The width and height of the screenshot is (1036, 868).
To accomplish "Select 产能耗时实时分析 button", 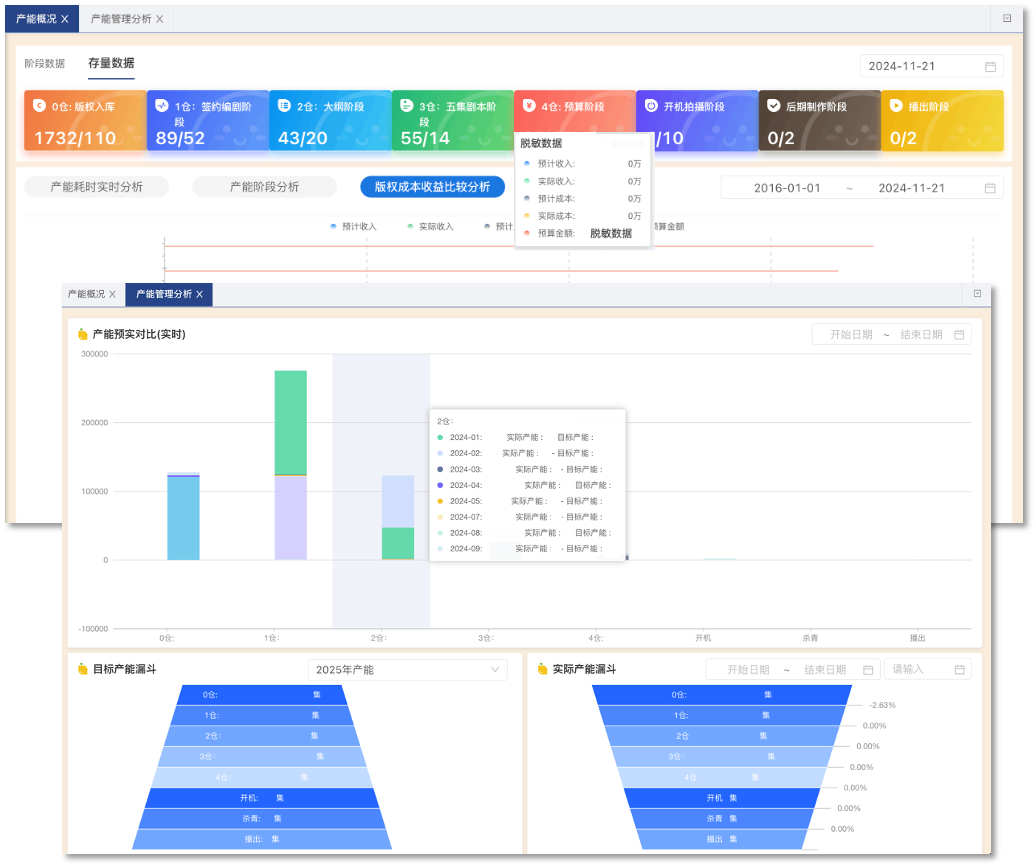I will pos(96,187).
